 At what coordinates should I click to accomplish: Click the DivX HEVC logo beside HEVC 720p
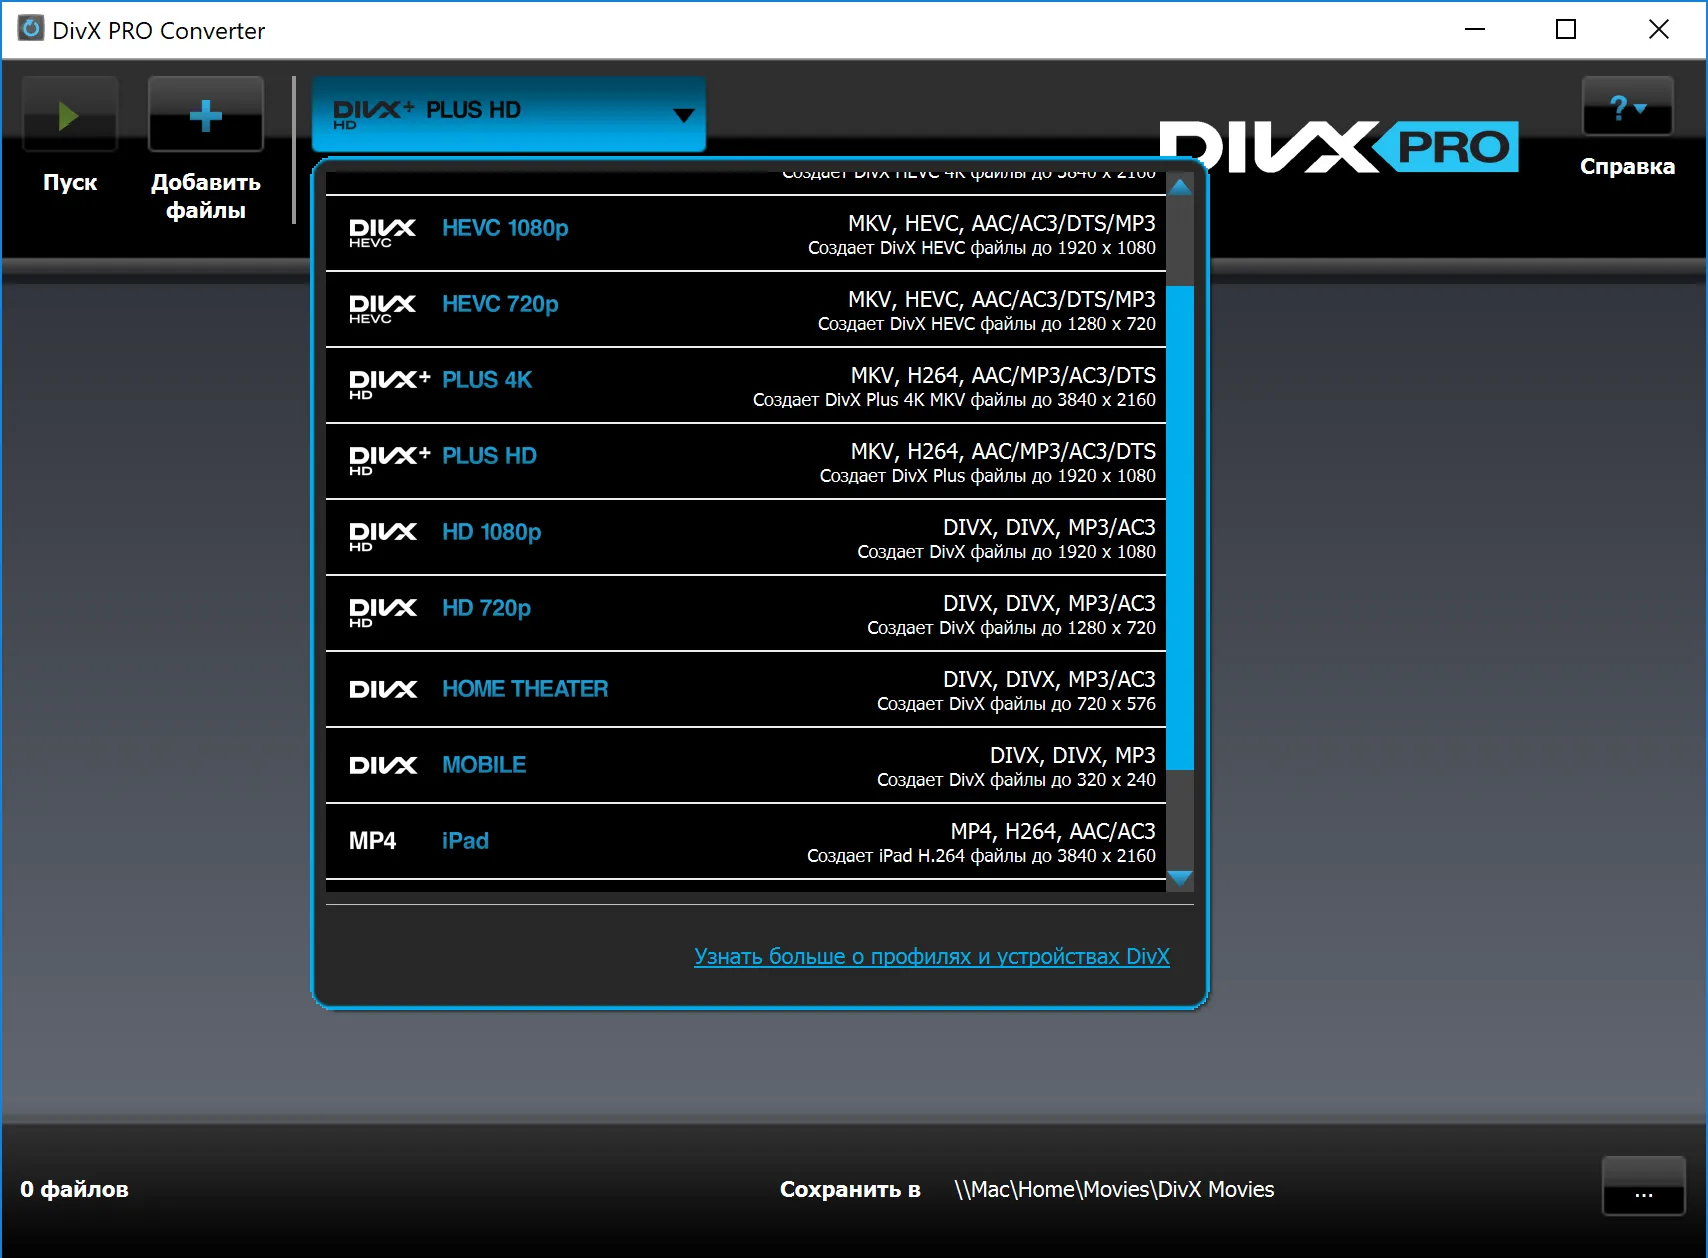tap(382, 309)
